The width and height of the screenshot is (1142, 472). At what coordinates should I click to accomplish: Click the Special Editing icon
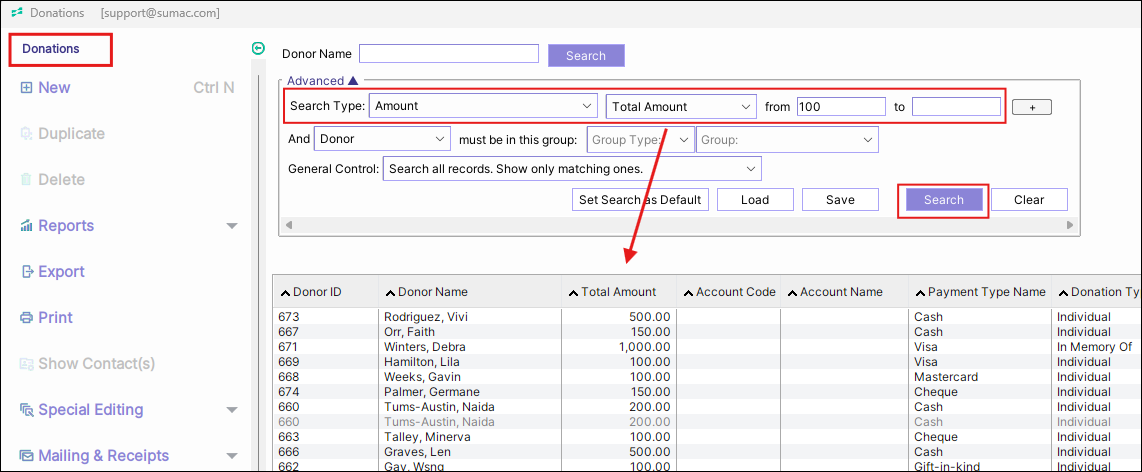tap(27, 410)
